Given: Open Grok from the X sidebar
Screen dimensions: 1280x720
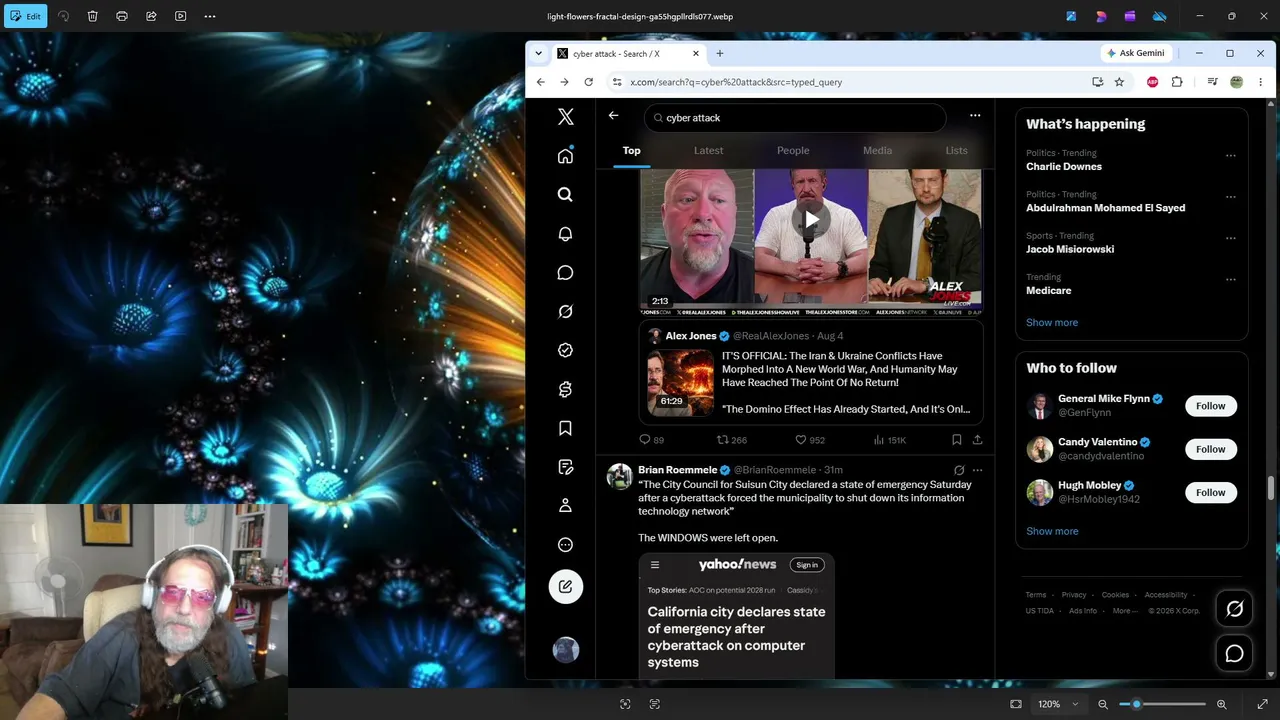Looking at the screenshot, I should point(566,312).
